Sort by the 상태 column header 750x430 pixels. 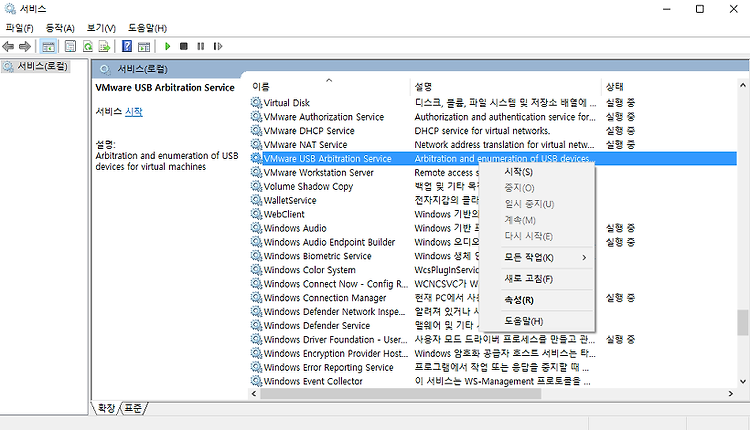coord(669,87)
